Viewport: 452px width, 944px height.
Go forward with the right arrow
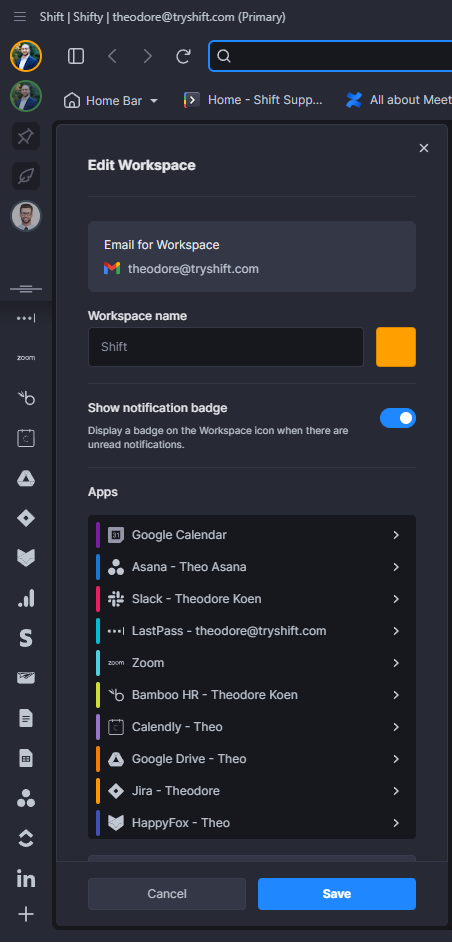click(147, 56)
